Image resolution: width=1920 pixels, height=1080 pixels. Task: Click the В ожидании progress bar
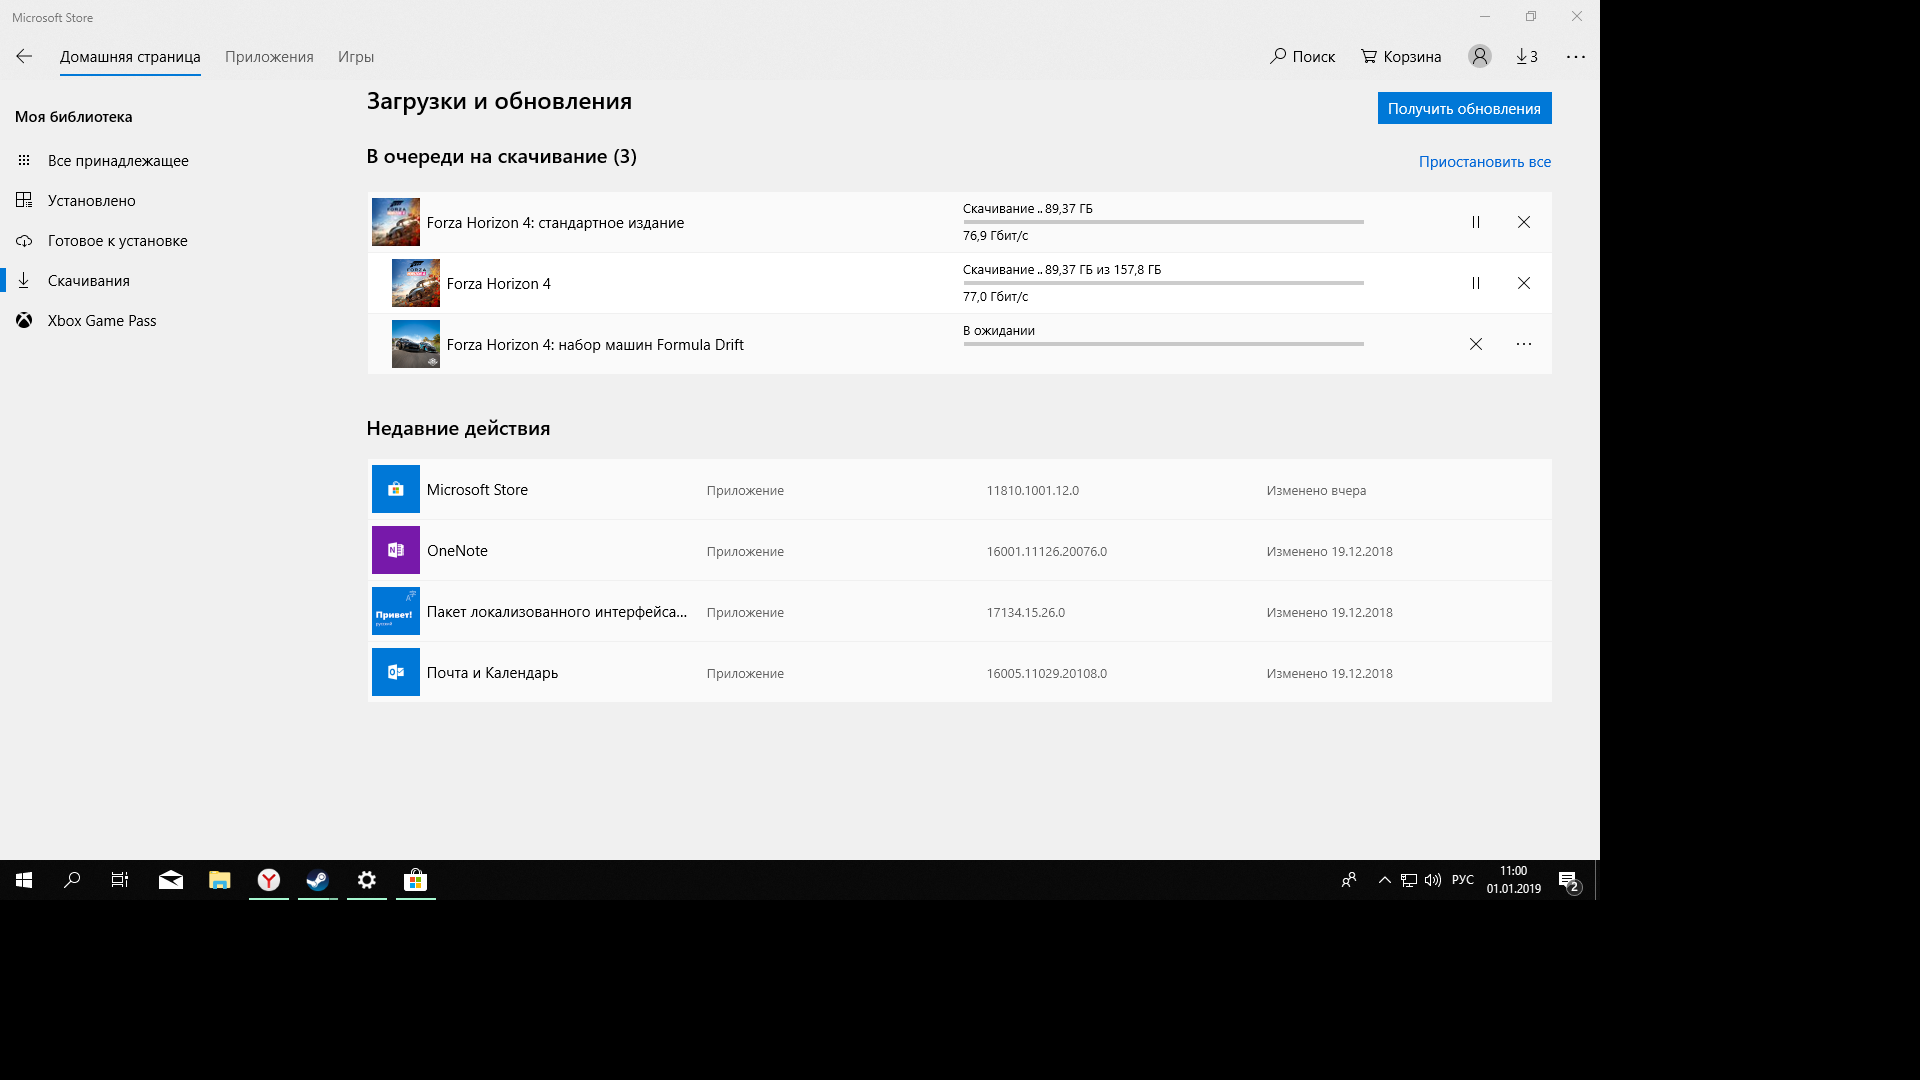coord(1163,344)
